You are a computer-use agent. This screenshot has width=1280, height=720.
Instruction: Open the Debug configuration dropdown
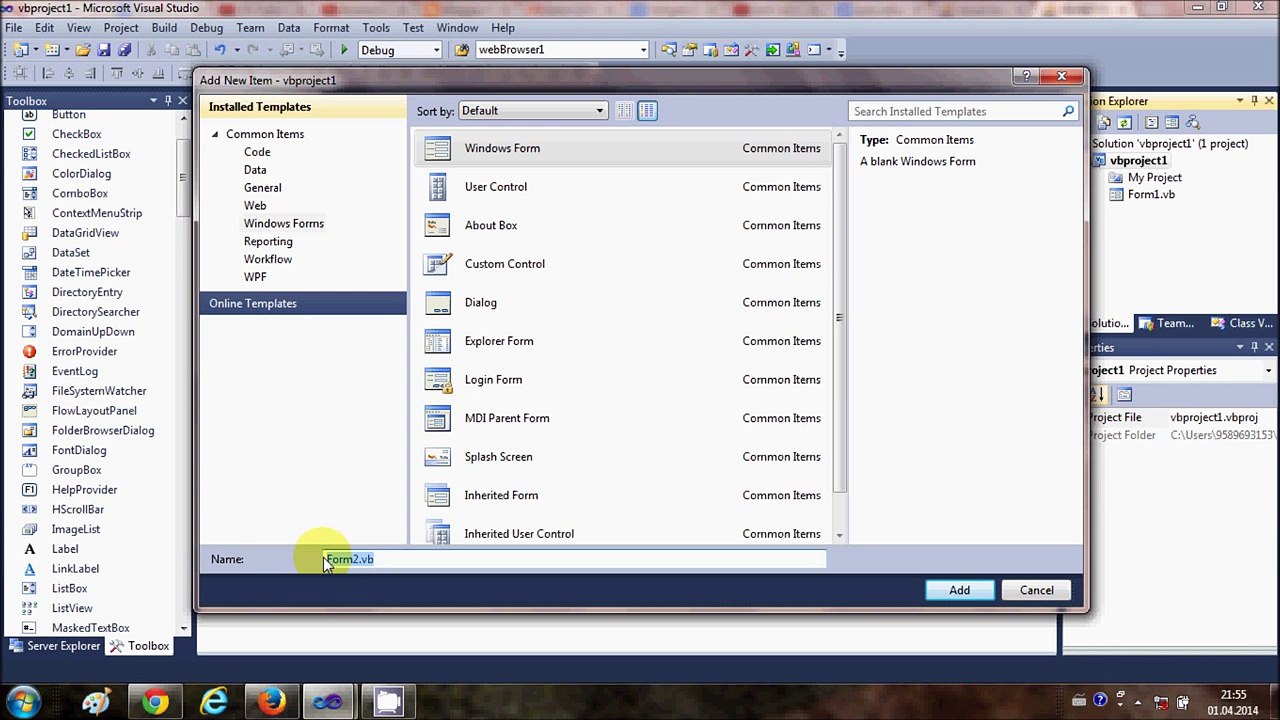[x=400, y=50]
